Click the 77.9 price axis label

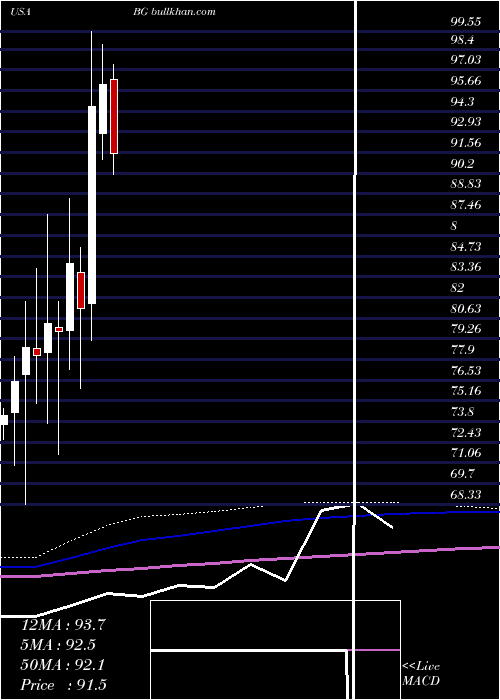(462, 350)
